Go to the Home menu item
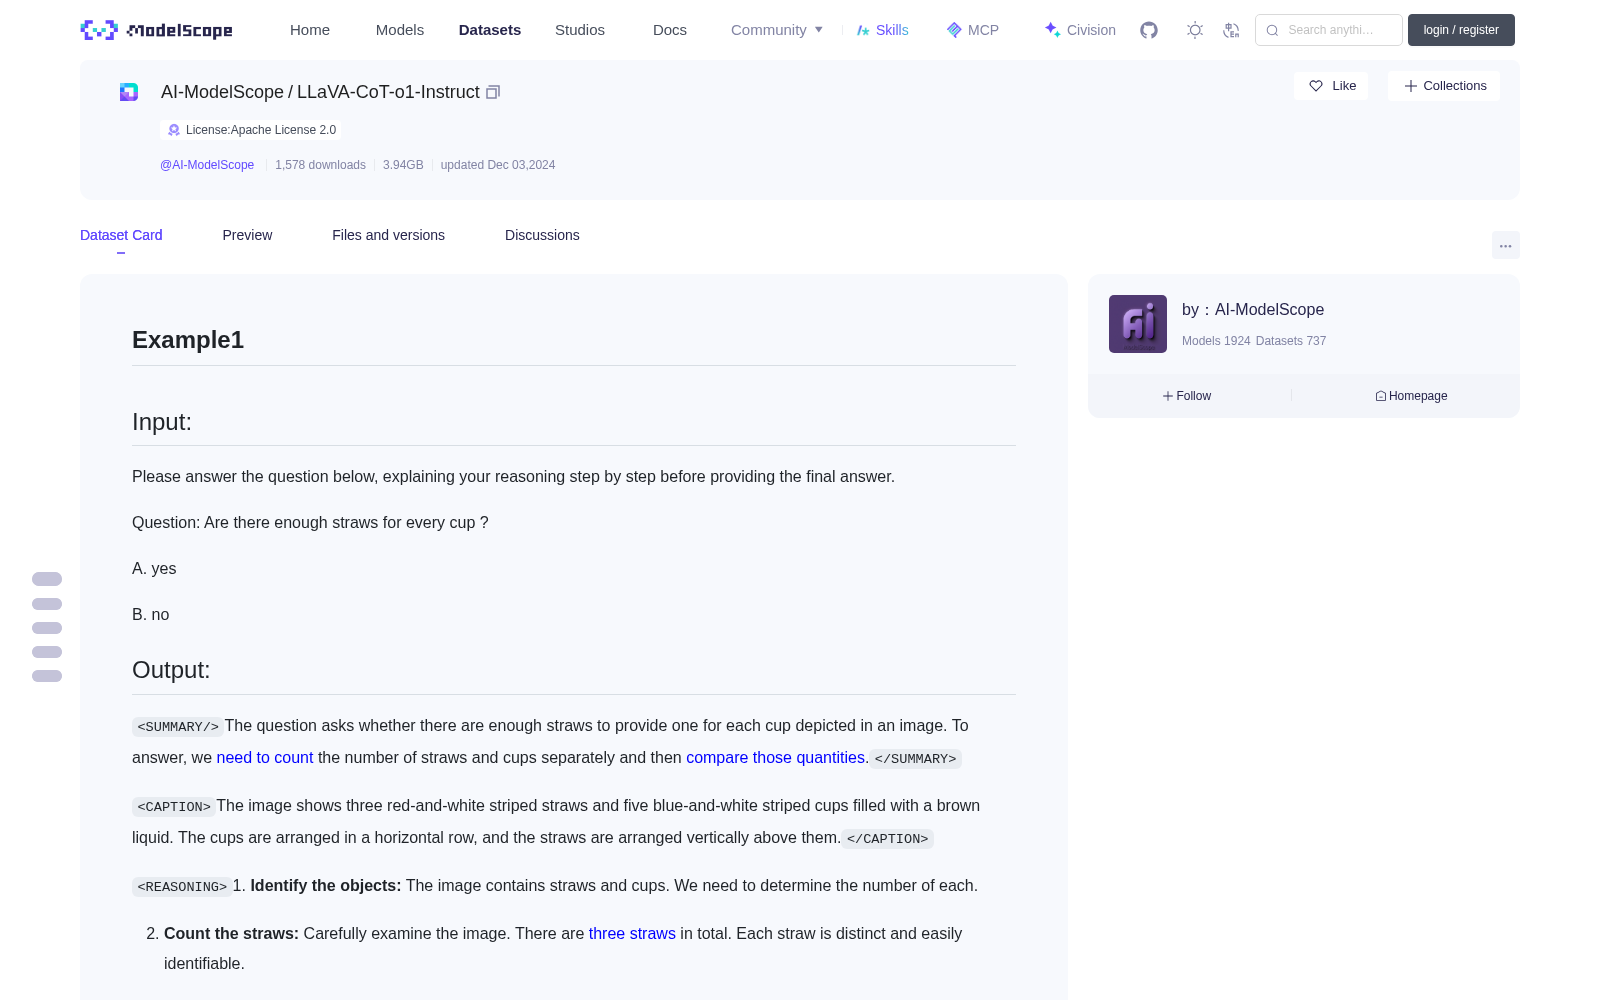 pos(310,30)
